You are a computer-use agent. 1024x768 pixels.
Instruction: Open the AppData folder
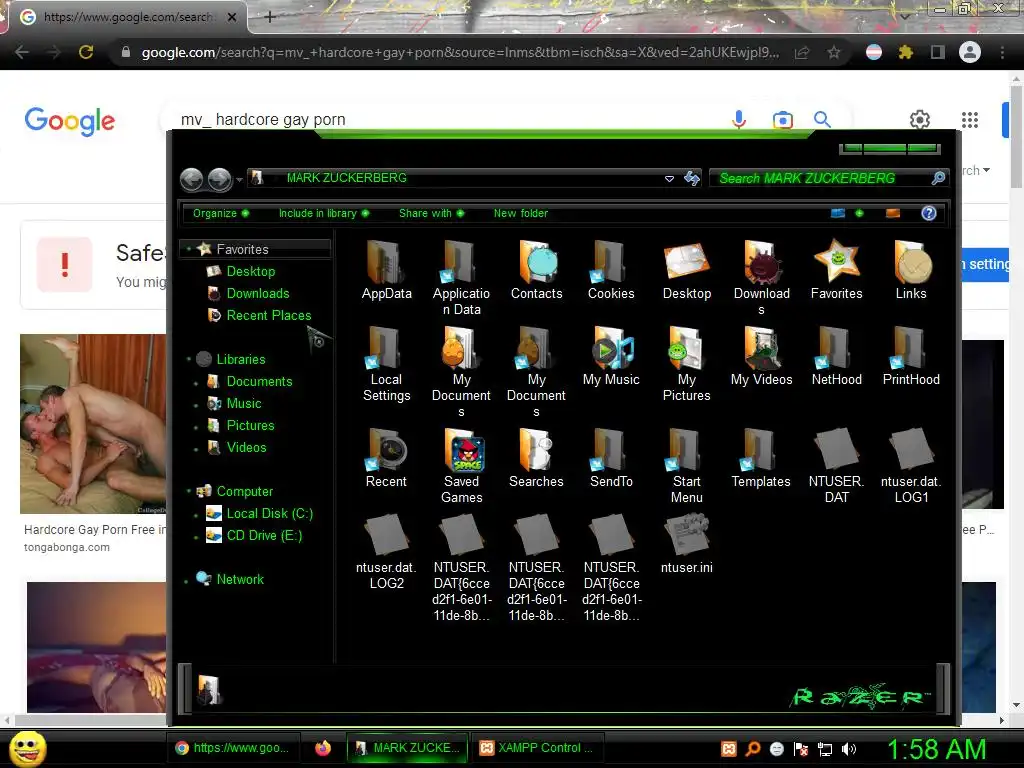click(x=386, y=270)
